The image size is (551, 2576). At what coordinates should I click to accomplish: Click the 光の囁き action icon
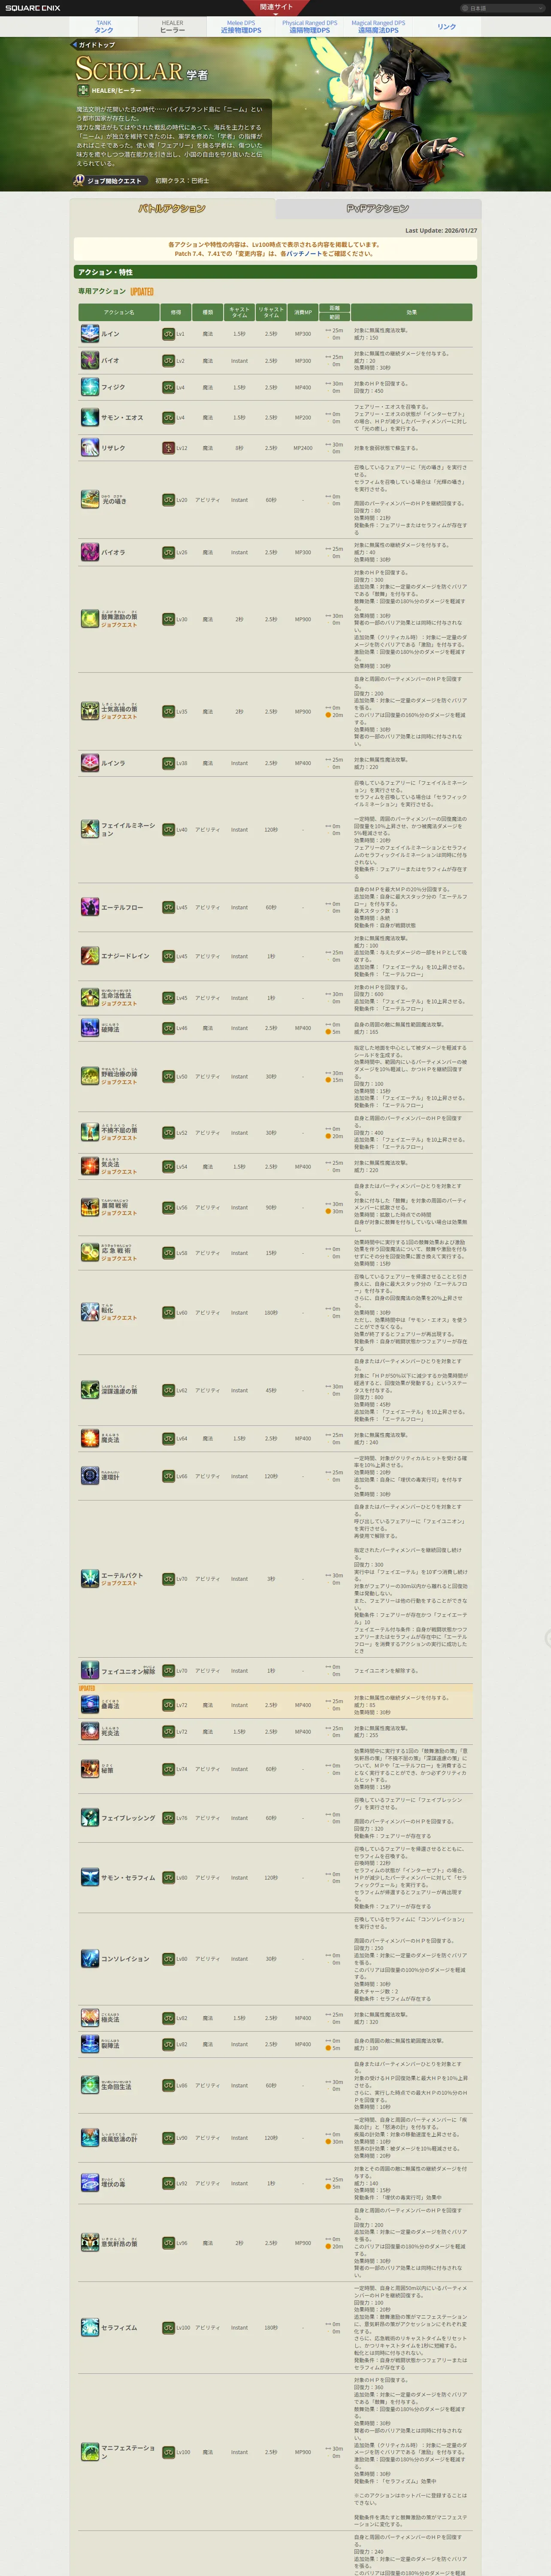pos(90,499)
